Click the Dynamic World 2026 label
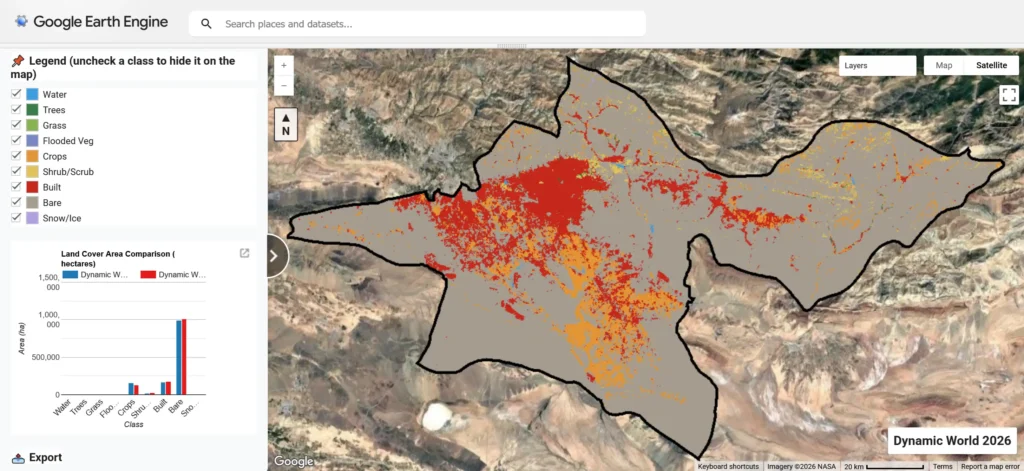The width and height of the screenshot is (1024, 471). pyautogui.click(x=952, y=441)
